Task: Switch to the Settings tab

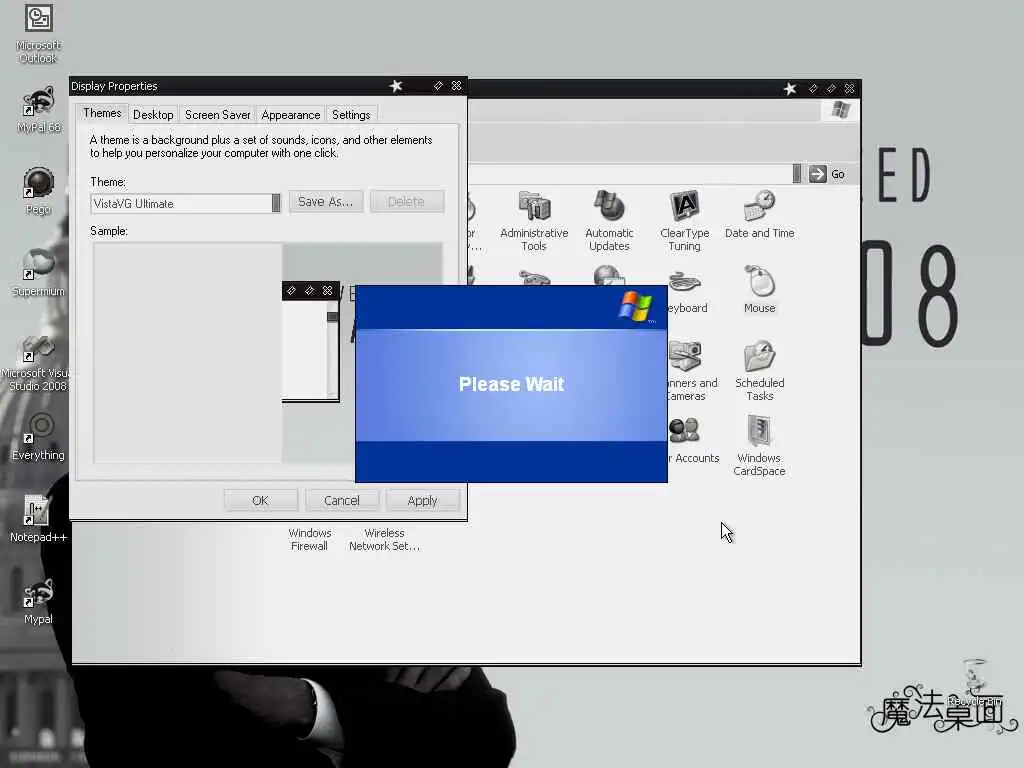Action: (x=351, y=115)
